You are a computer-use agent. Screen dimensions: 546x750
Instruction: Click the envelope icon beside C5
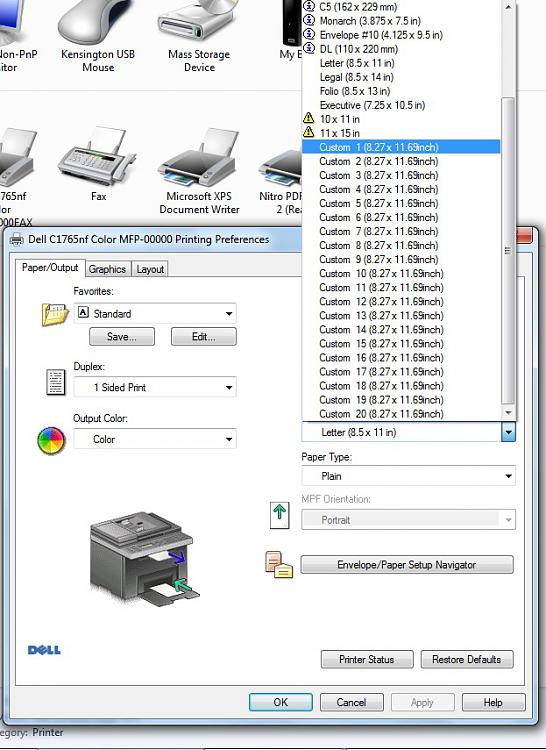[x=309, y=6]
